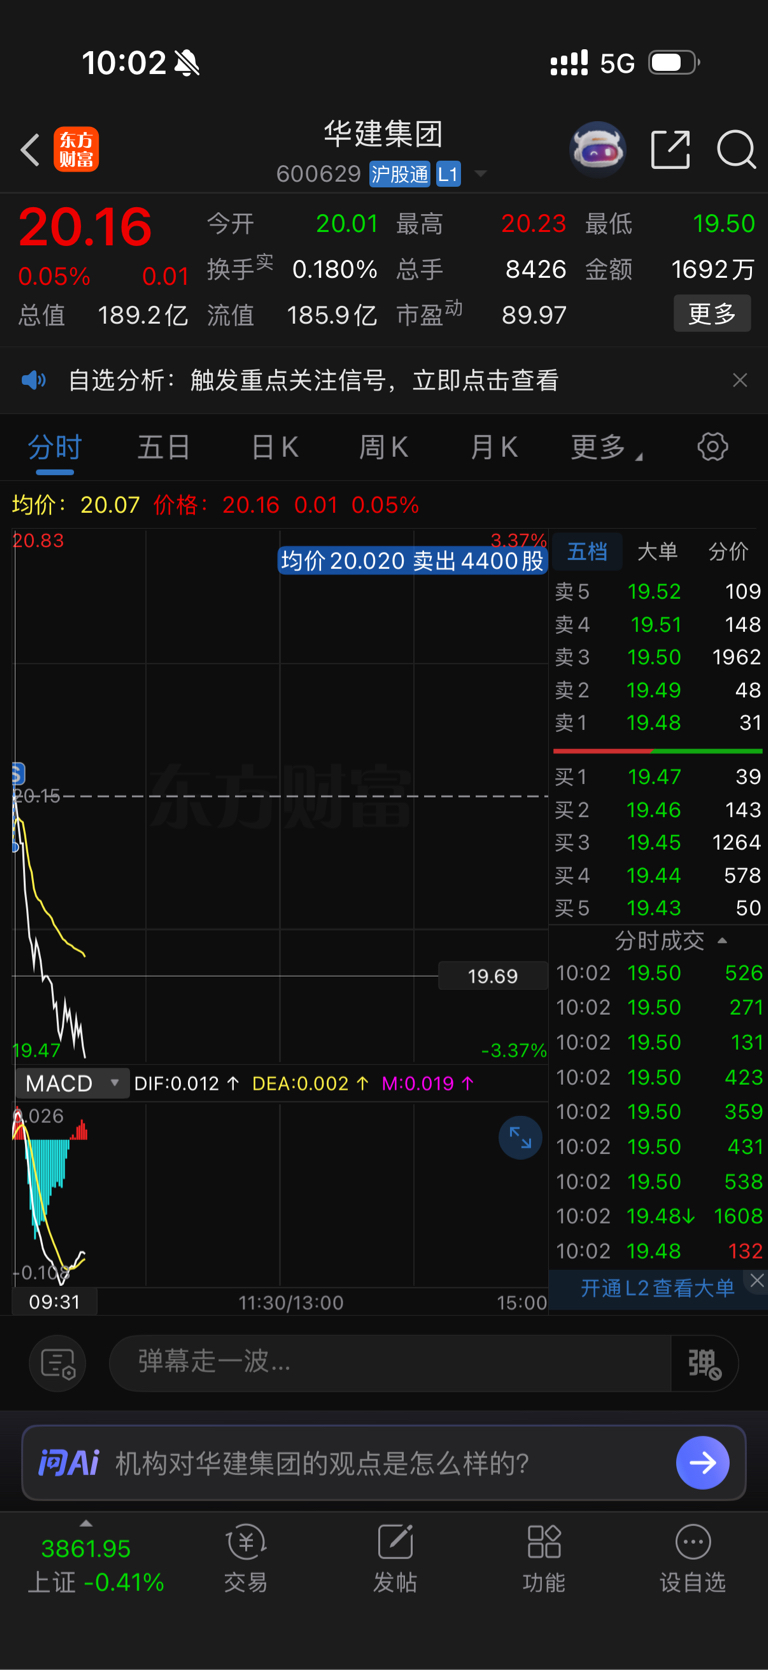768x1670 pixels.
Task: Tap the muted bell status icon
Action: [187, 63]
